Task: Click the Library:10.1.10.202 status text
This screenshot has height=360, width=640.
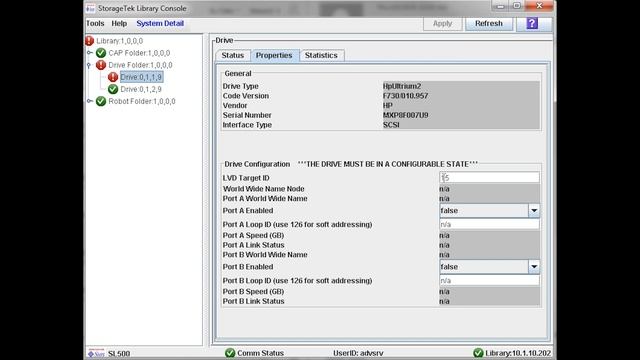Action: (518, 353)
